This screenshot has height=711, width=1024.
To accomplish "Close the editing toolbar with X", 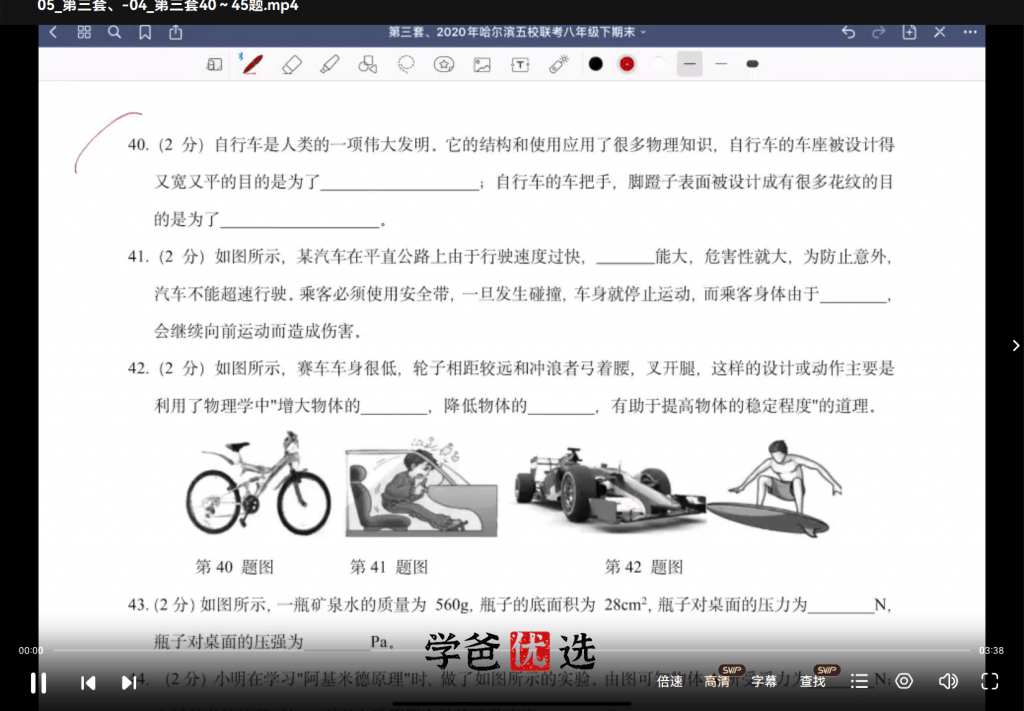I will (x=939, y=32).
